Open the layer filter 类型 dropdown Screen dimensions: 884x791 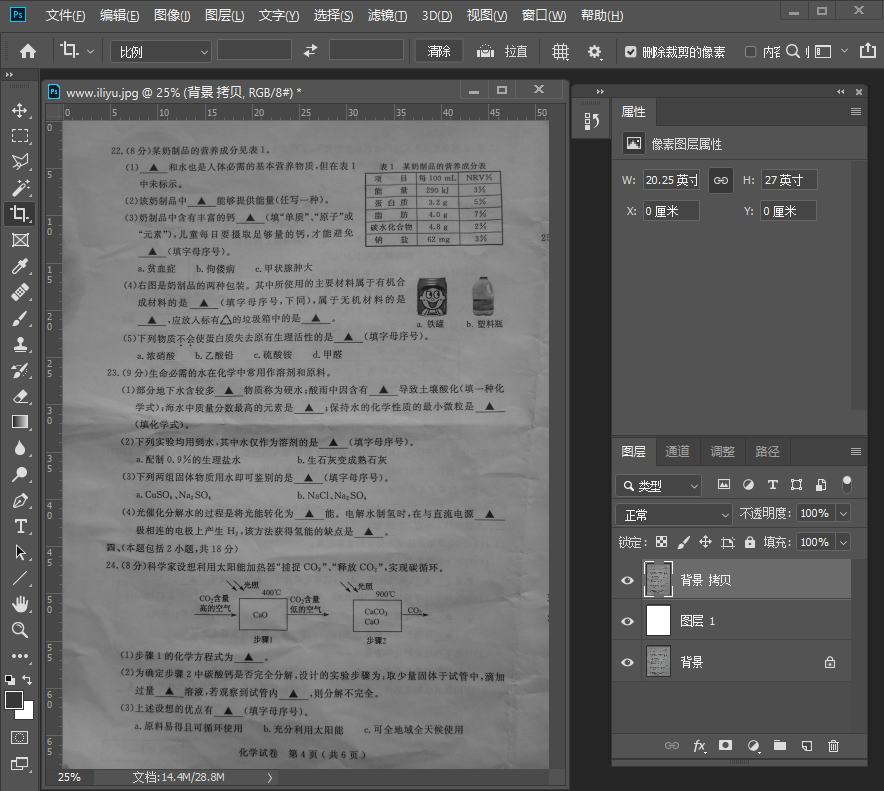click(x=658, y=485)
